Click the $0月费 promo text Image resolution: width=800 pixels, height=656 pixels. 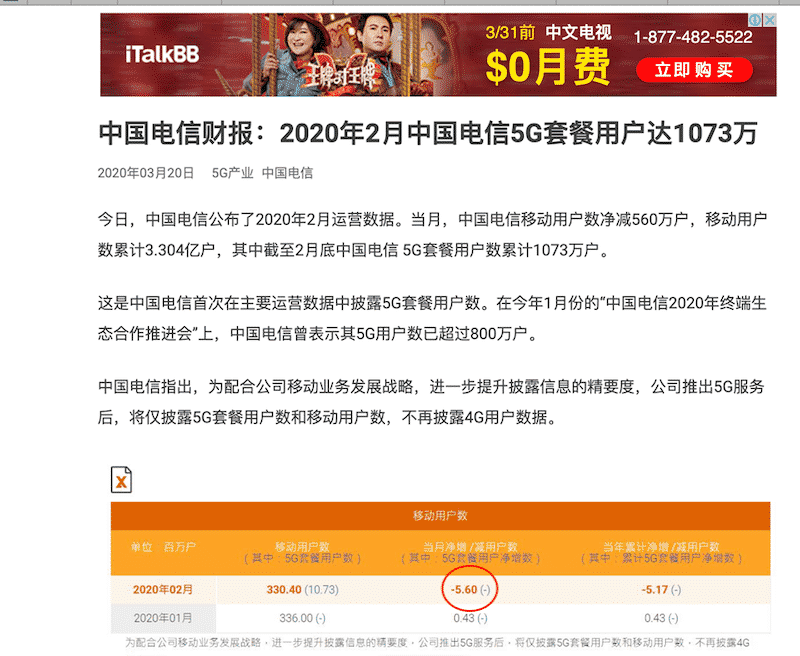click(548, 67)
